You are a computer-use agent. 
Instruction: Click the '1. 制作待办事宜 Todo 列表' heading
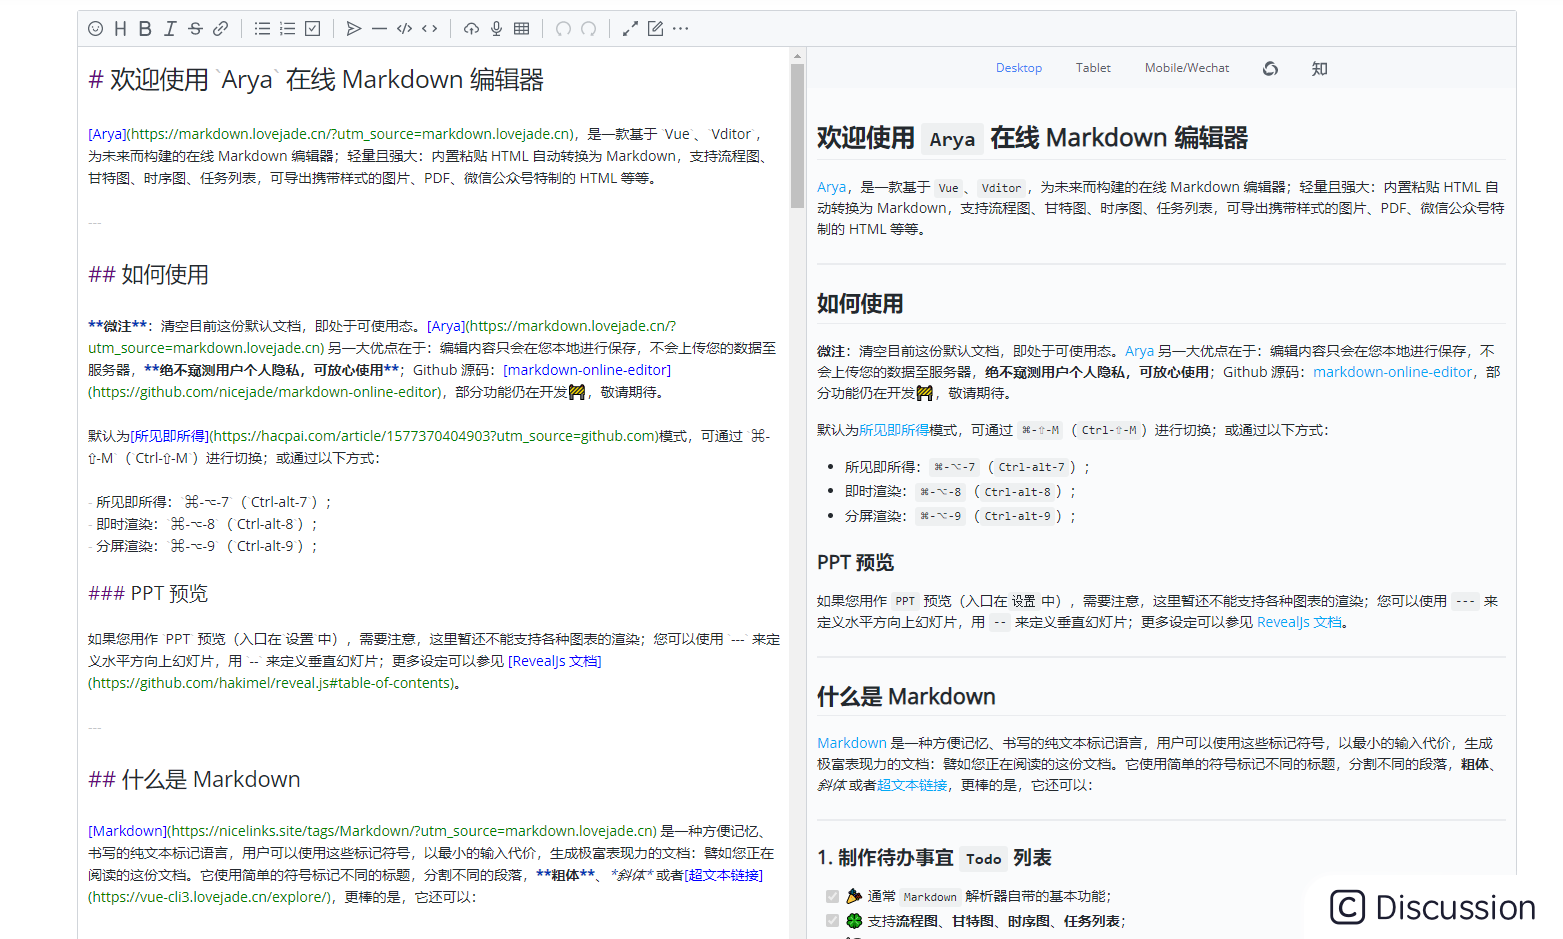tap(934, 858)
